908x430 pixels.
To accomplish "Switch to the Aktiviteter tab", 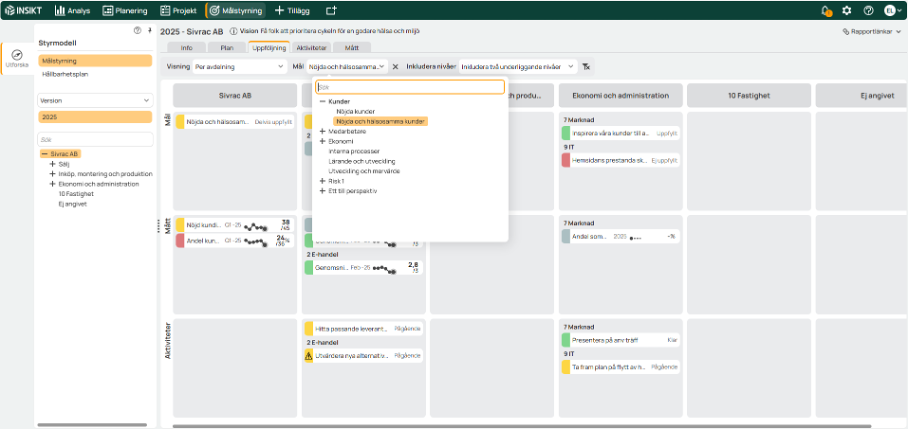I will tap(312, 47).
